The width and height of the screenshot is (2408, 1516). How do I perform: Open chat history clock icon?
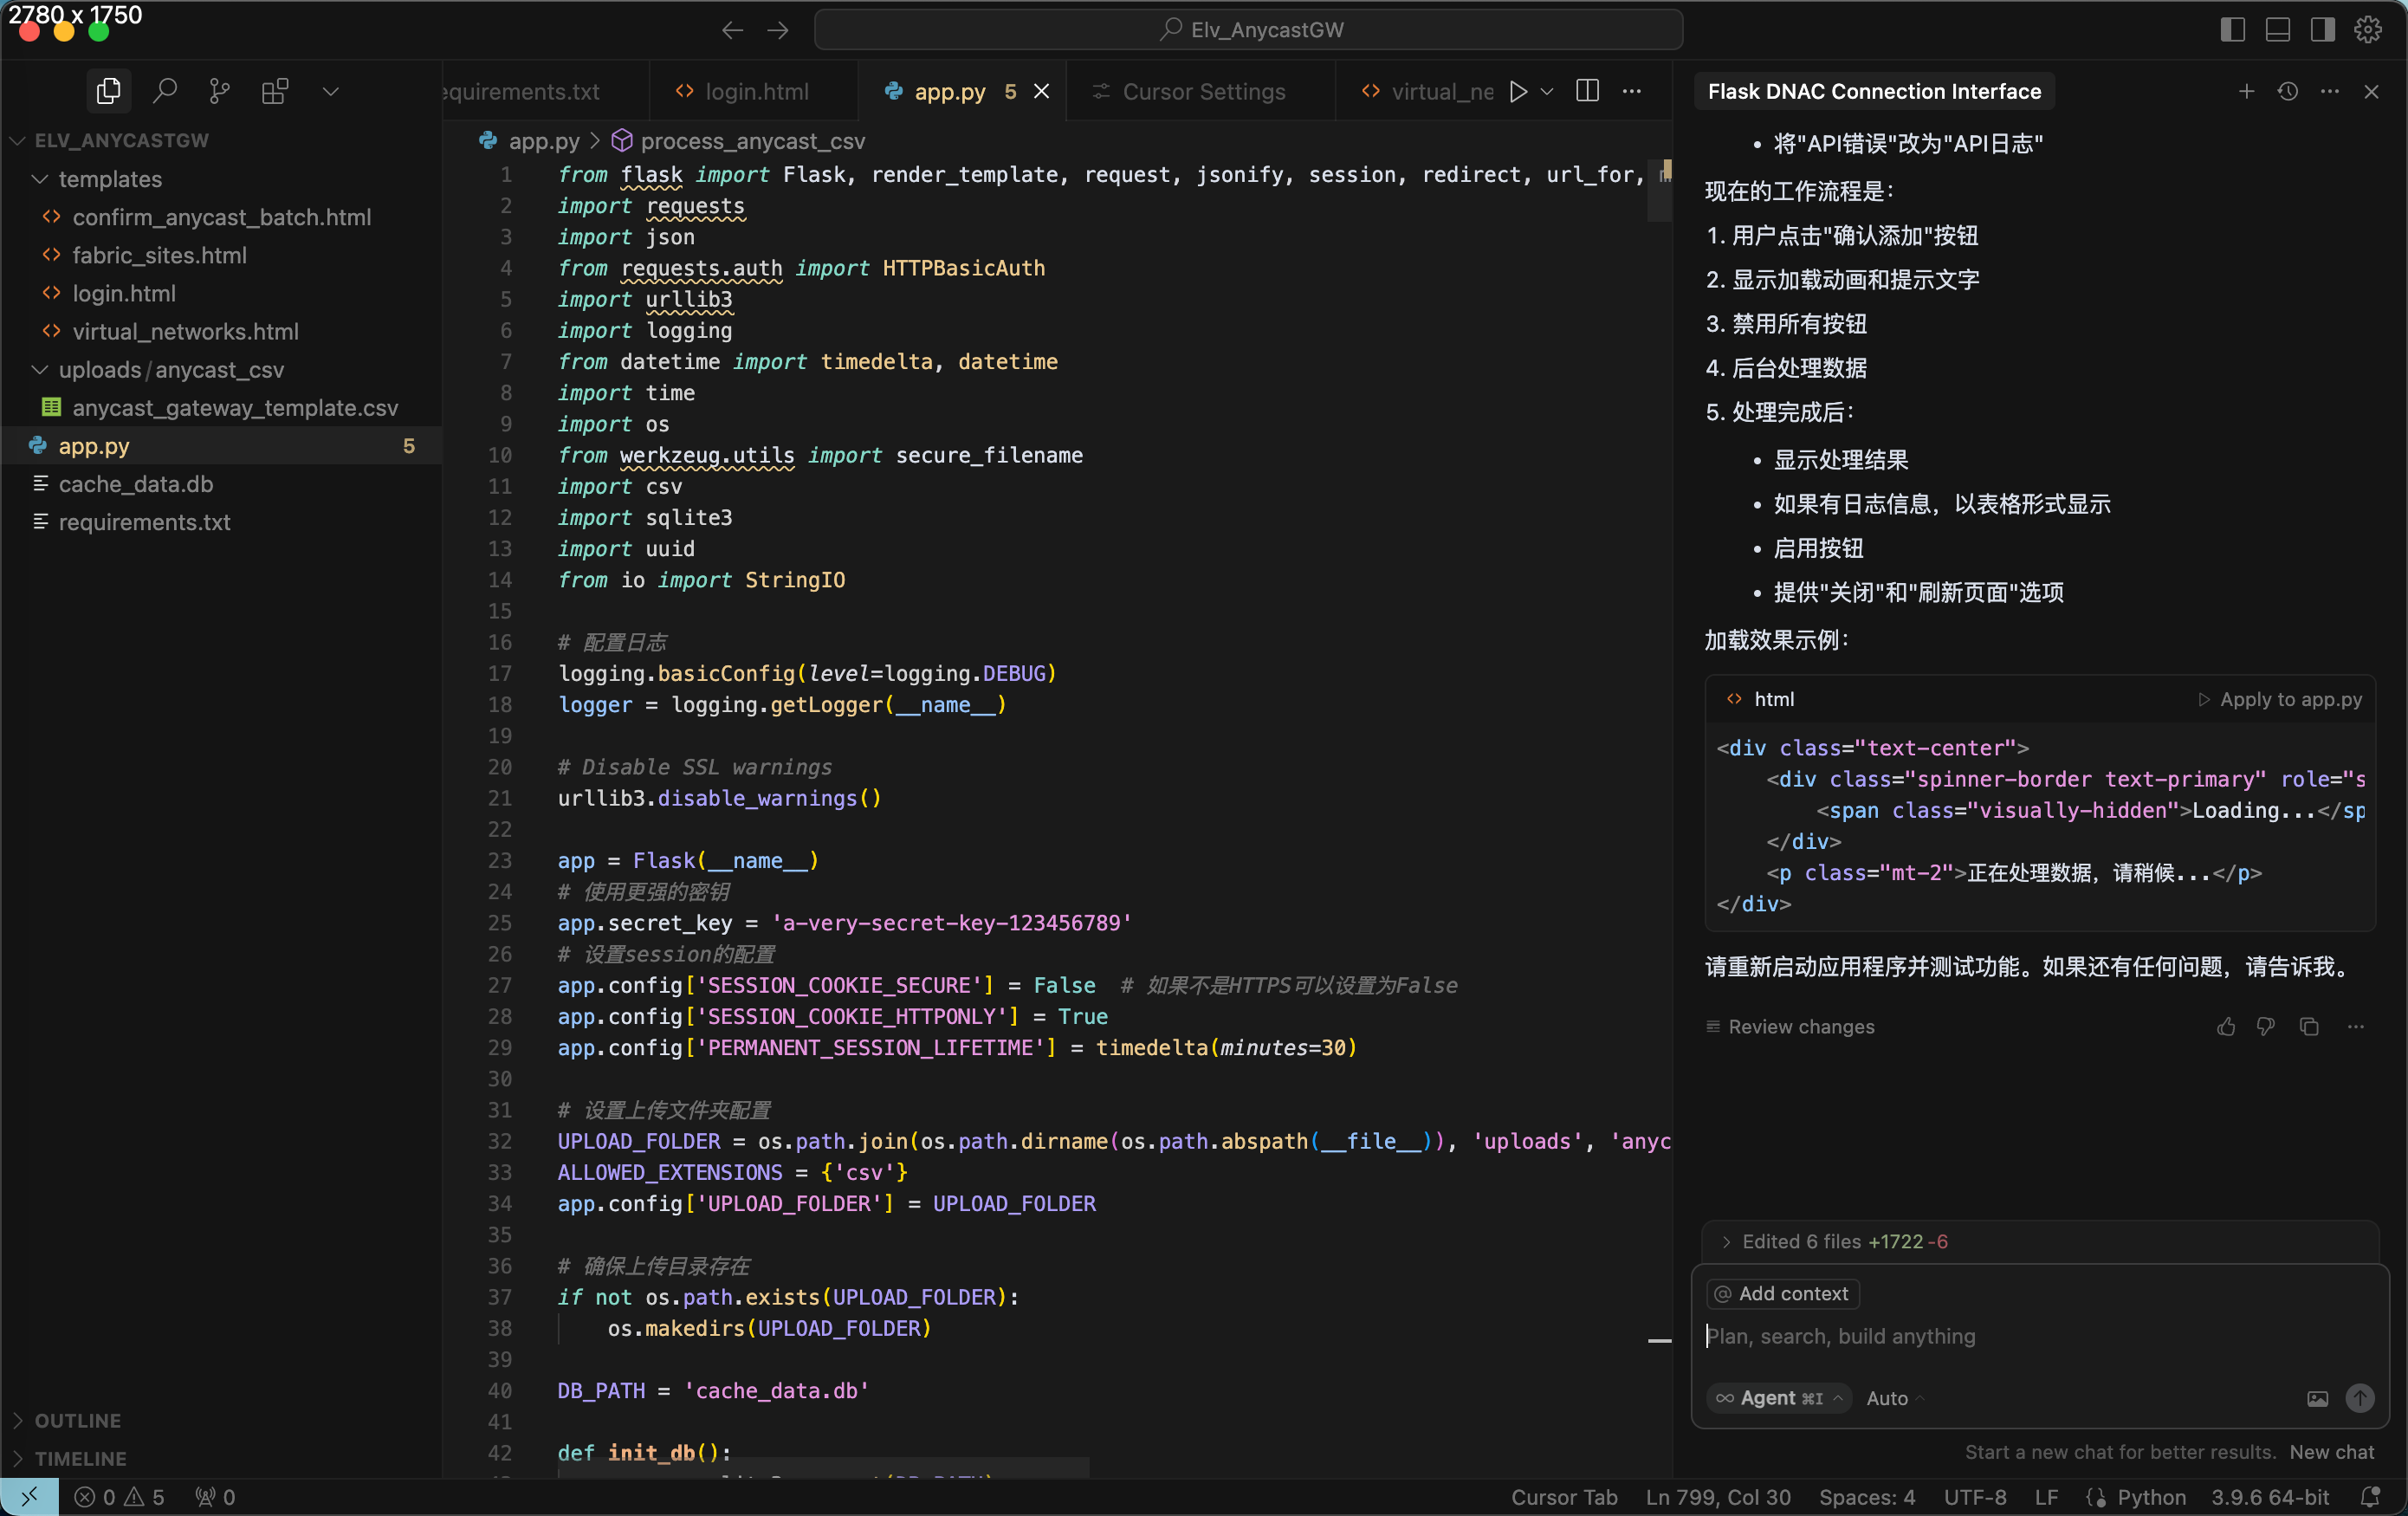pyautogui.click(x=2287, y=91)
